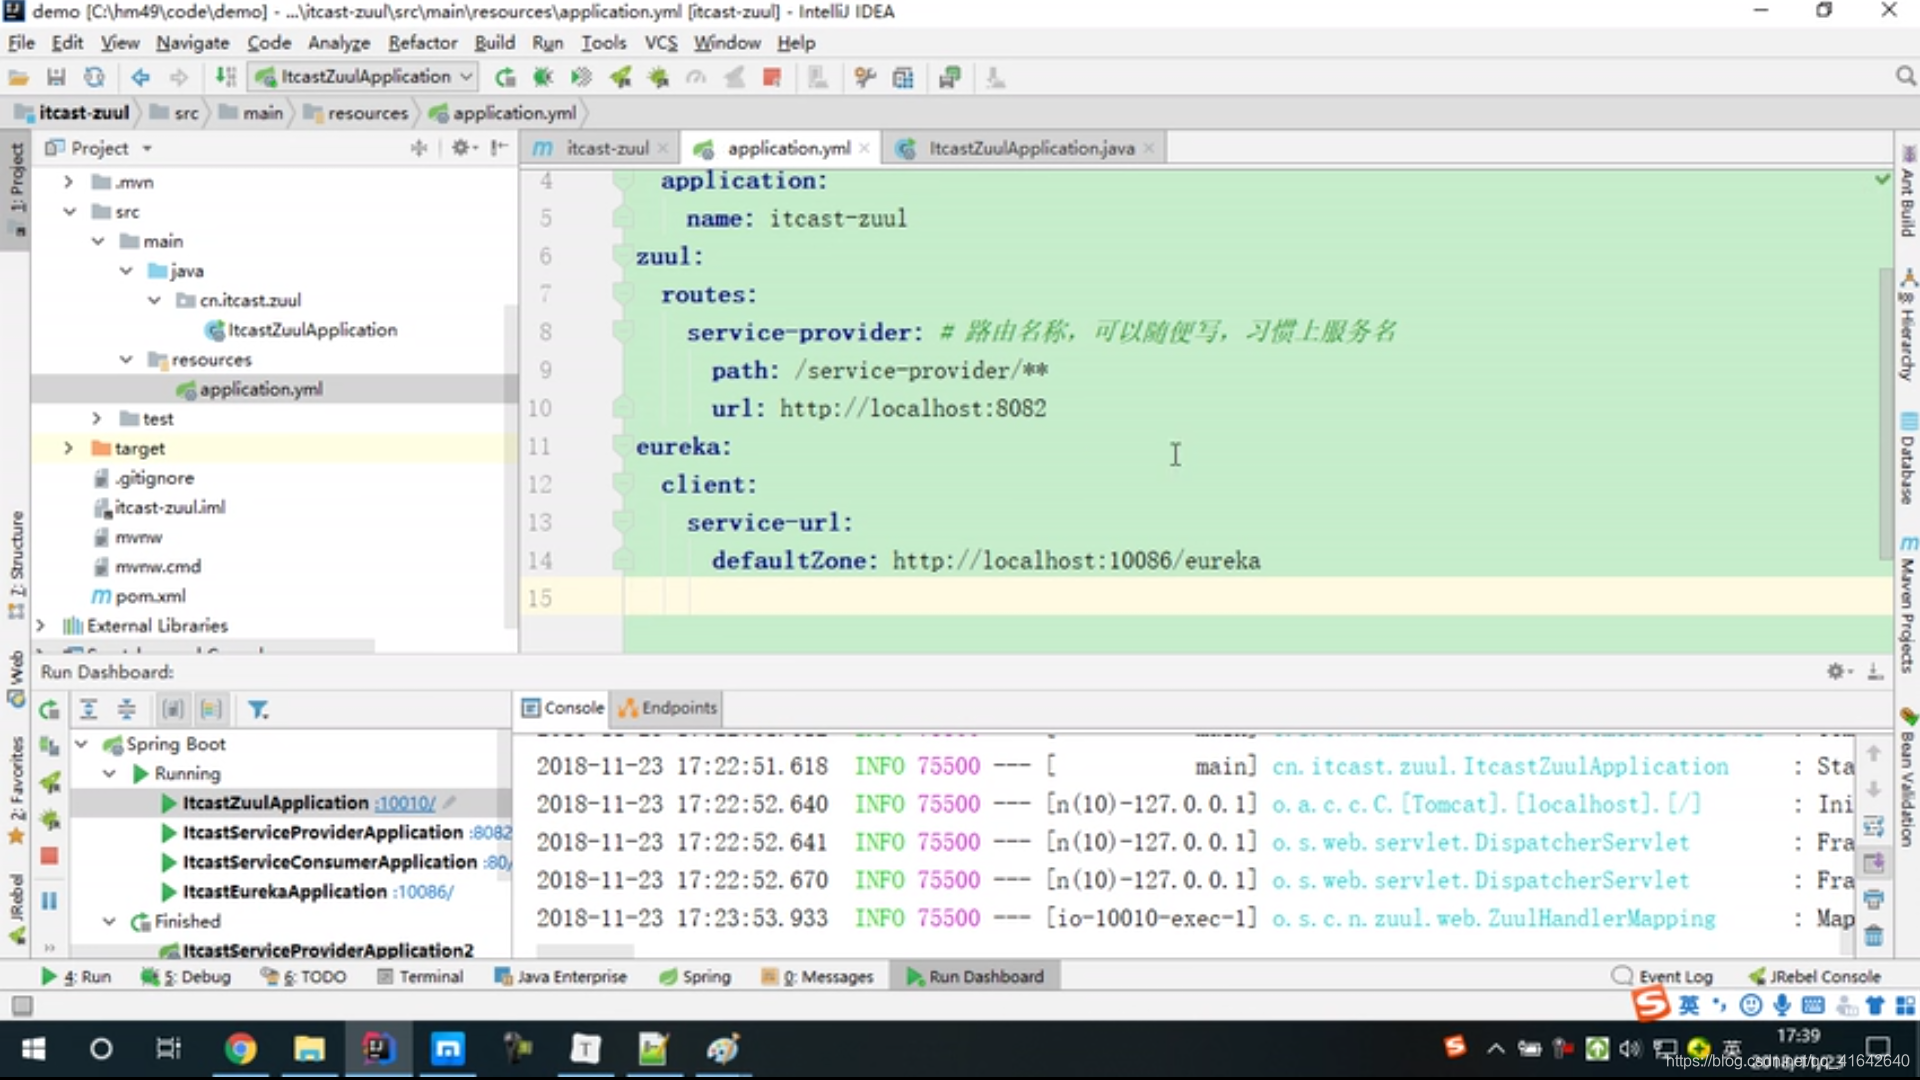Collapse the java folder

pos(126,271)
